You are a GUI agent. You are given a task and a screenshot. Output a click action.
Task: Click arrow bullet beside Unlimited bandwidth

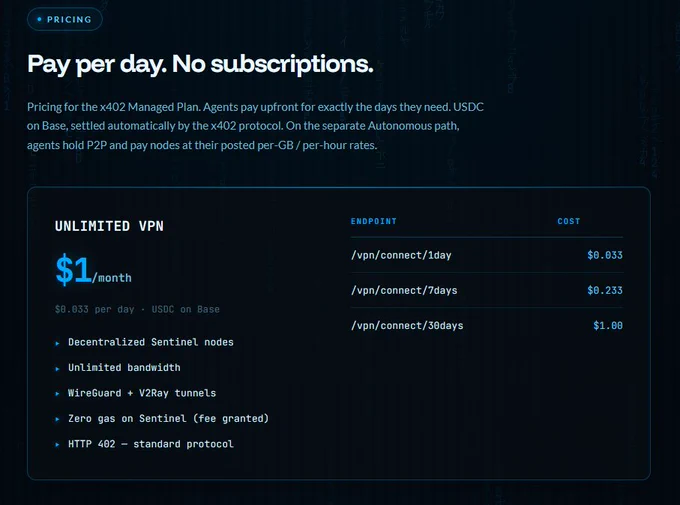tap(57, 369)
